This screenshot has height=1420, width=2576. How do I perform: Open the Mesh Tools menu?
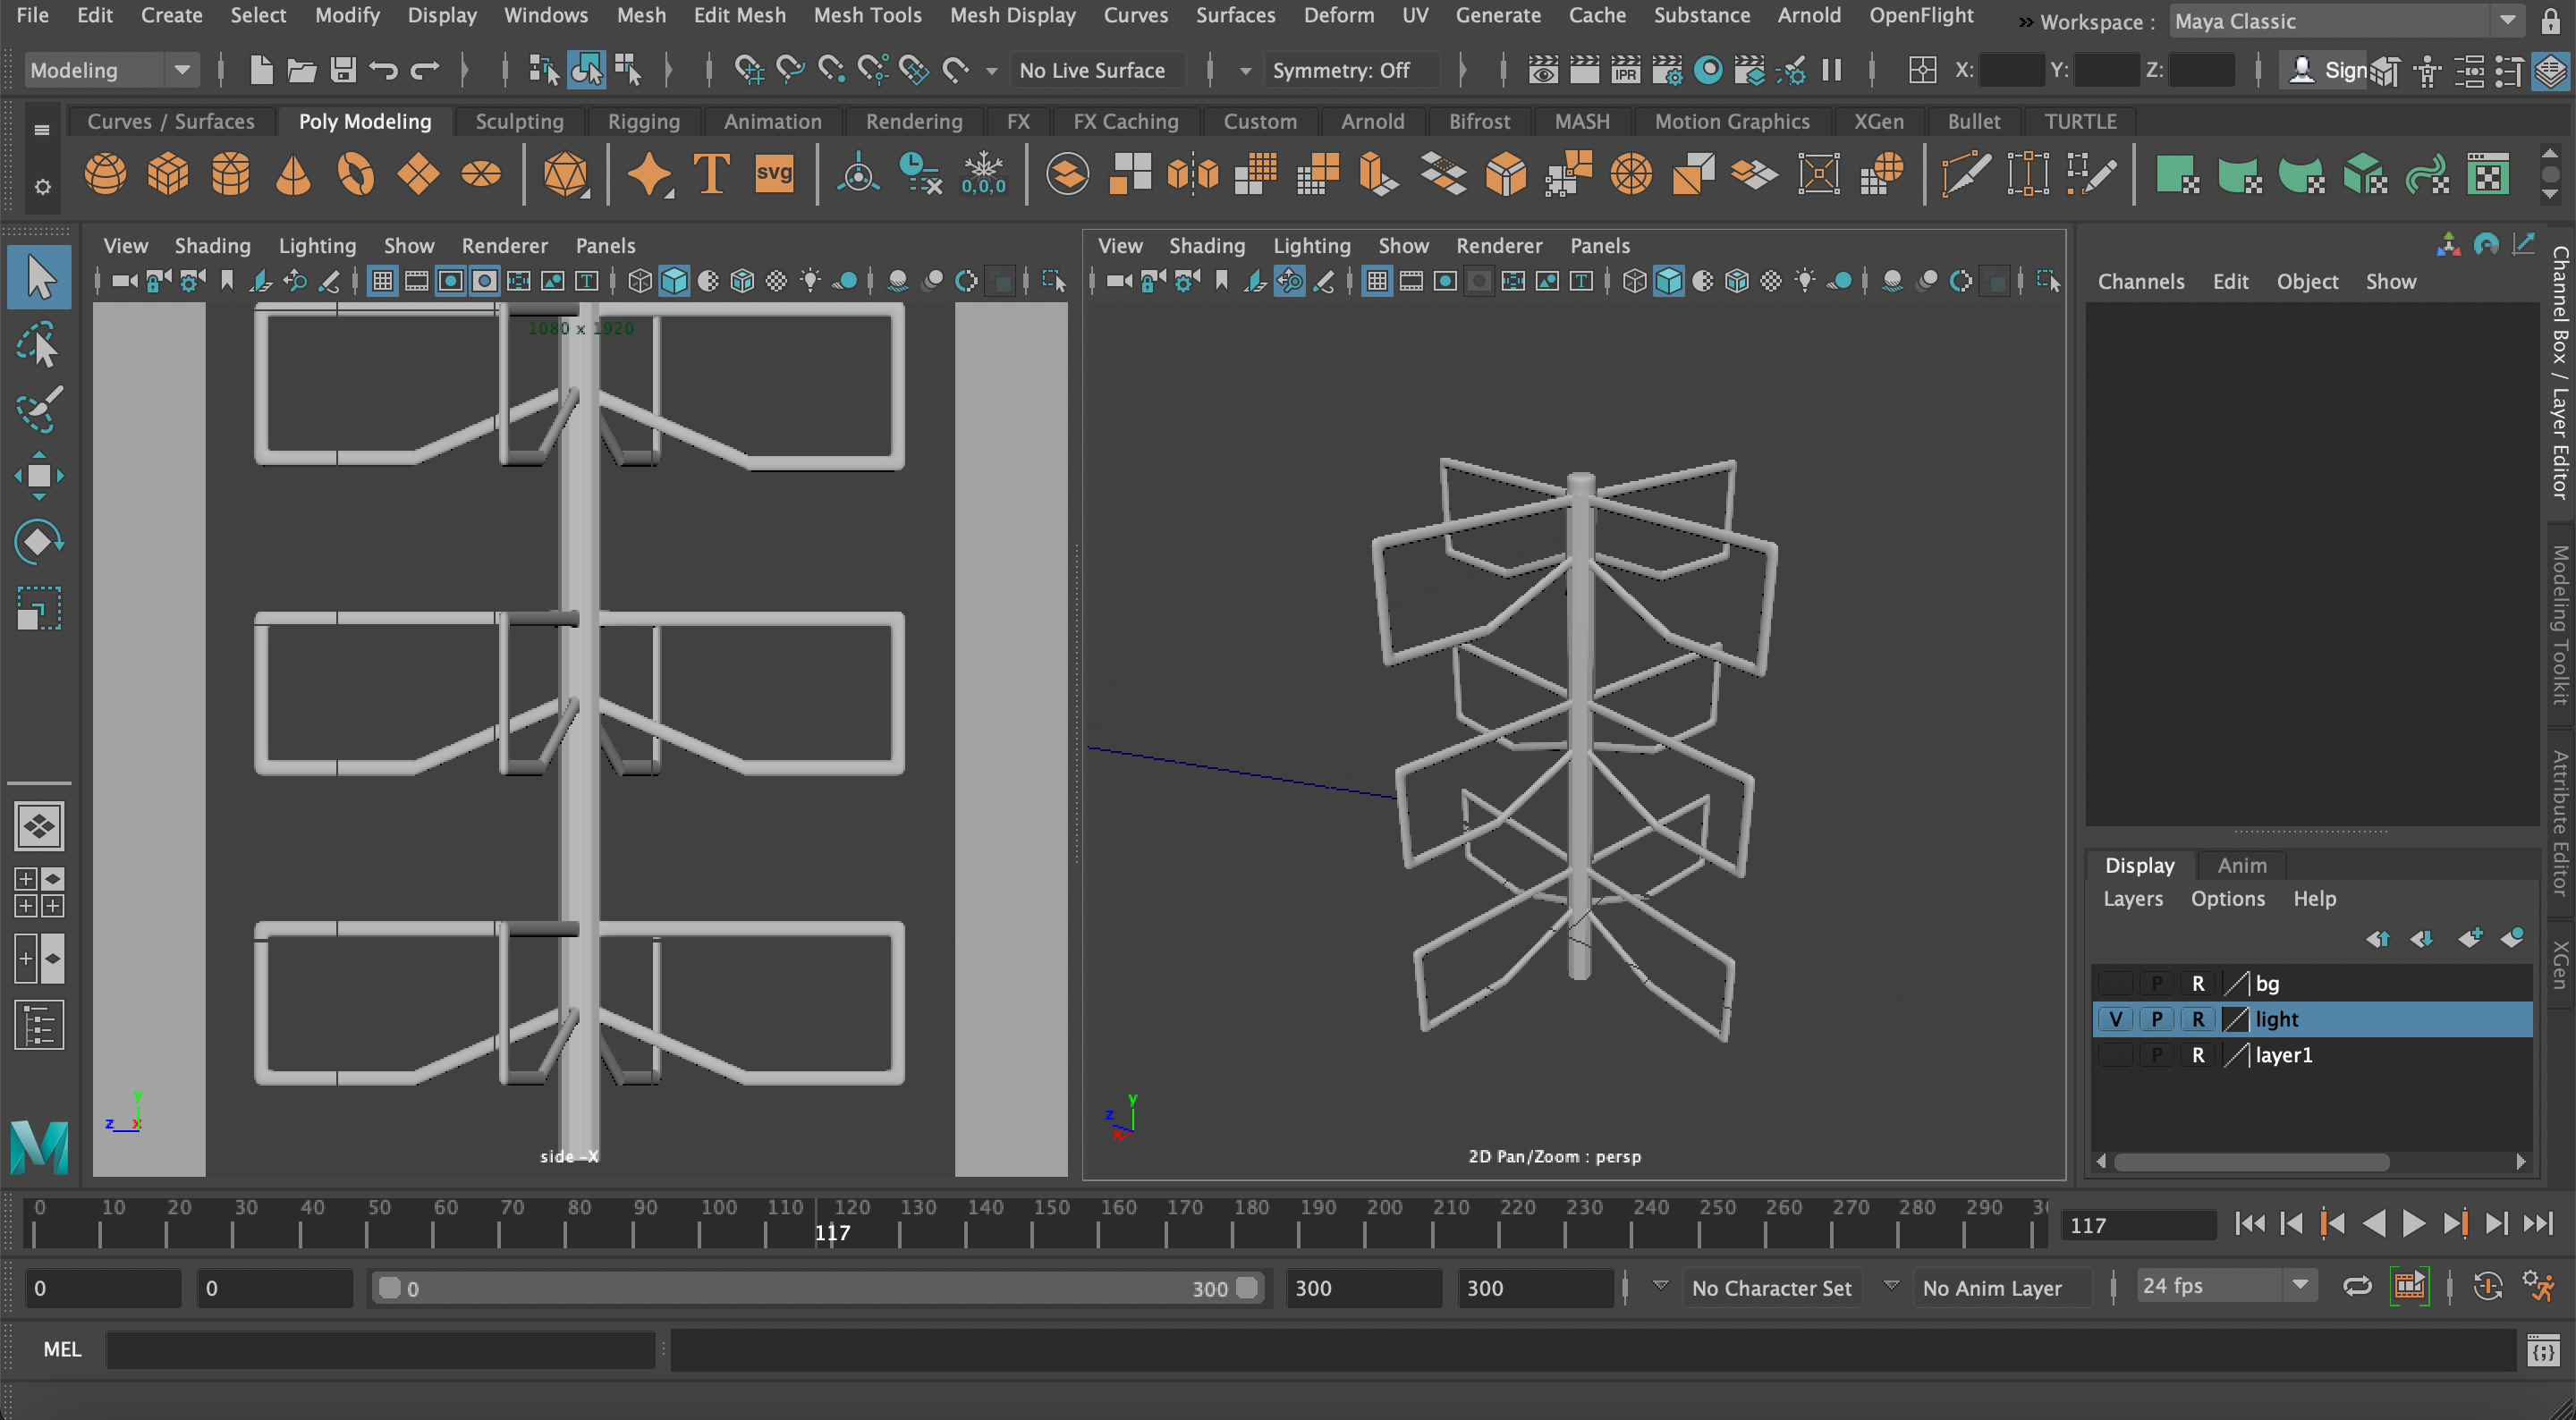pyautogui.click(x=867, y=15)
